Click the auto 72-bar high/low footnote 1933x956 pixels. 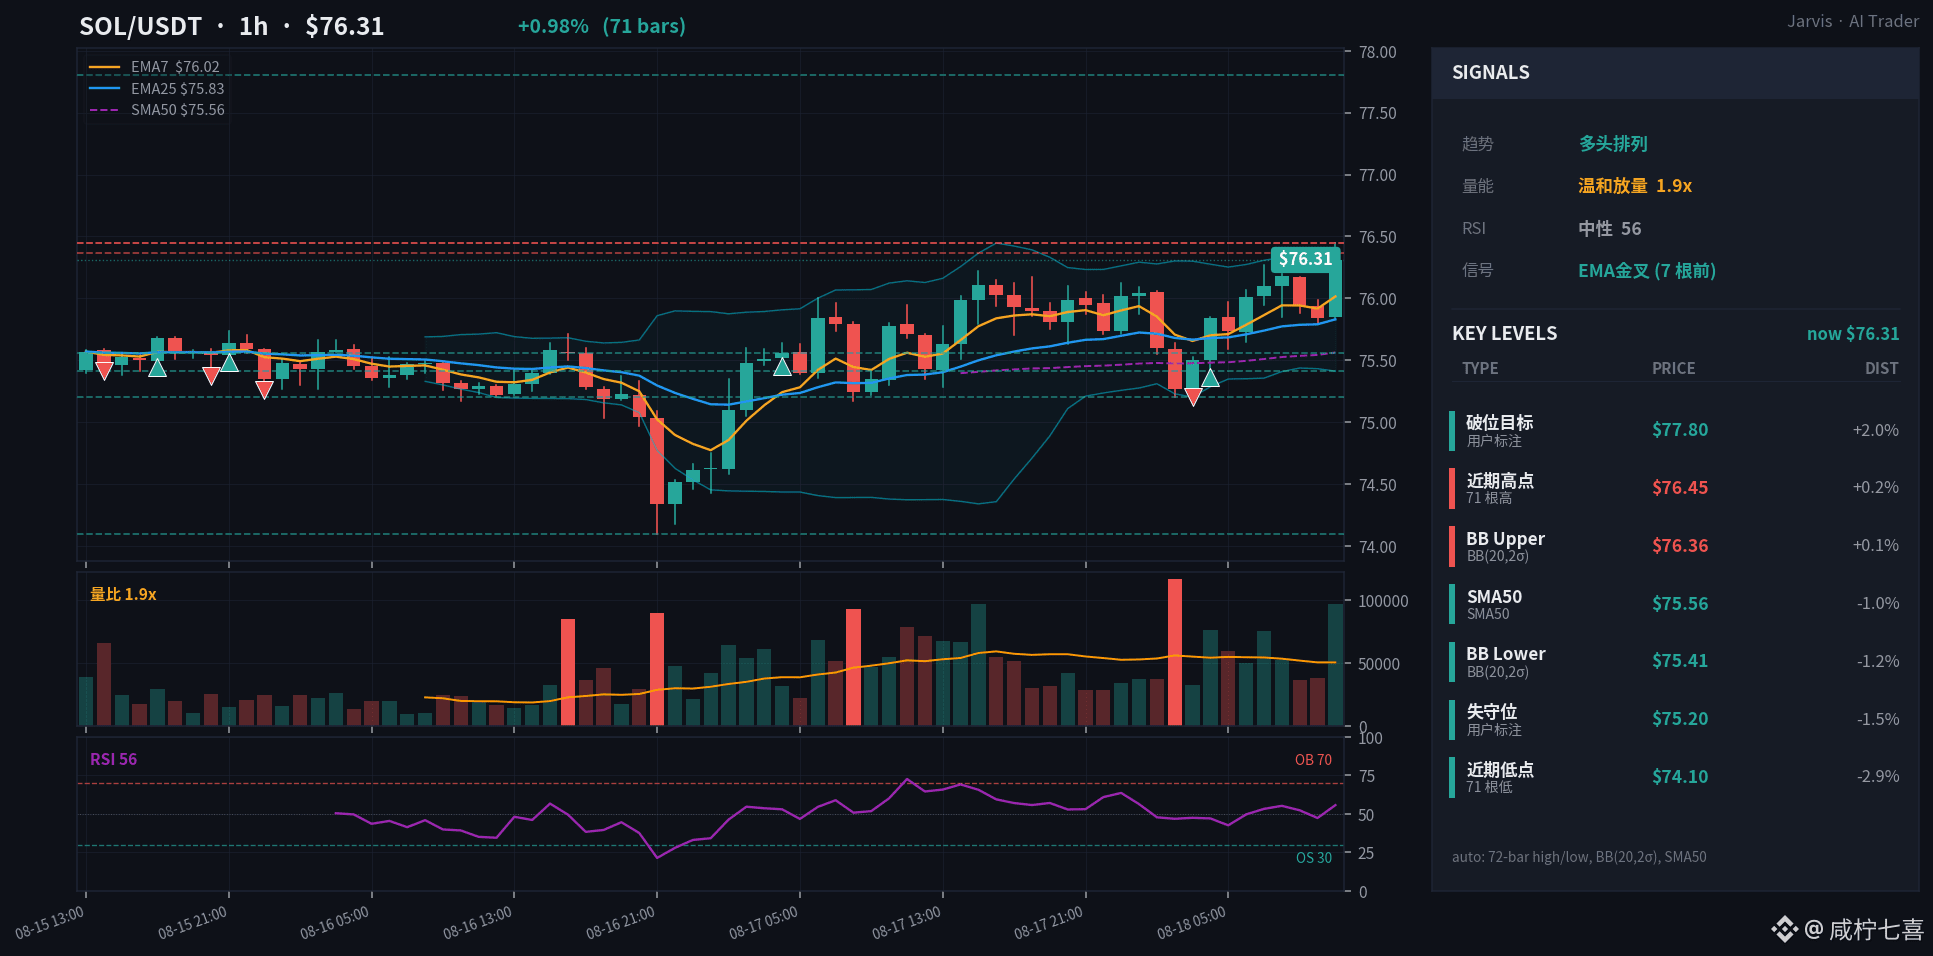coord(1579,857)
